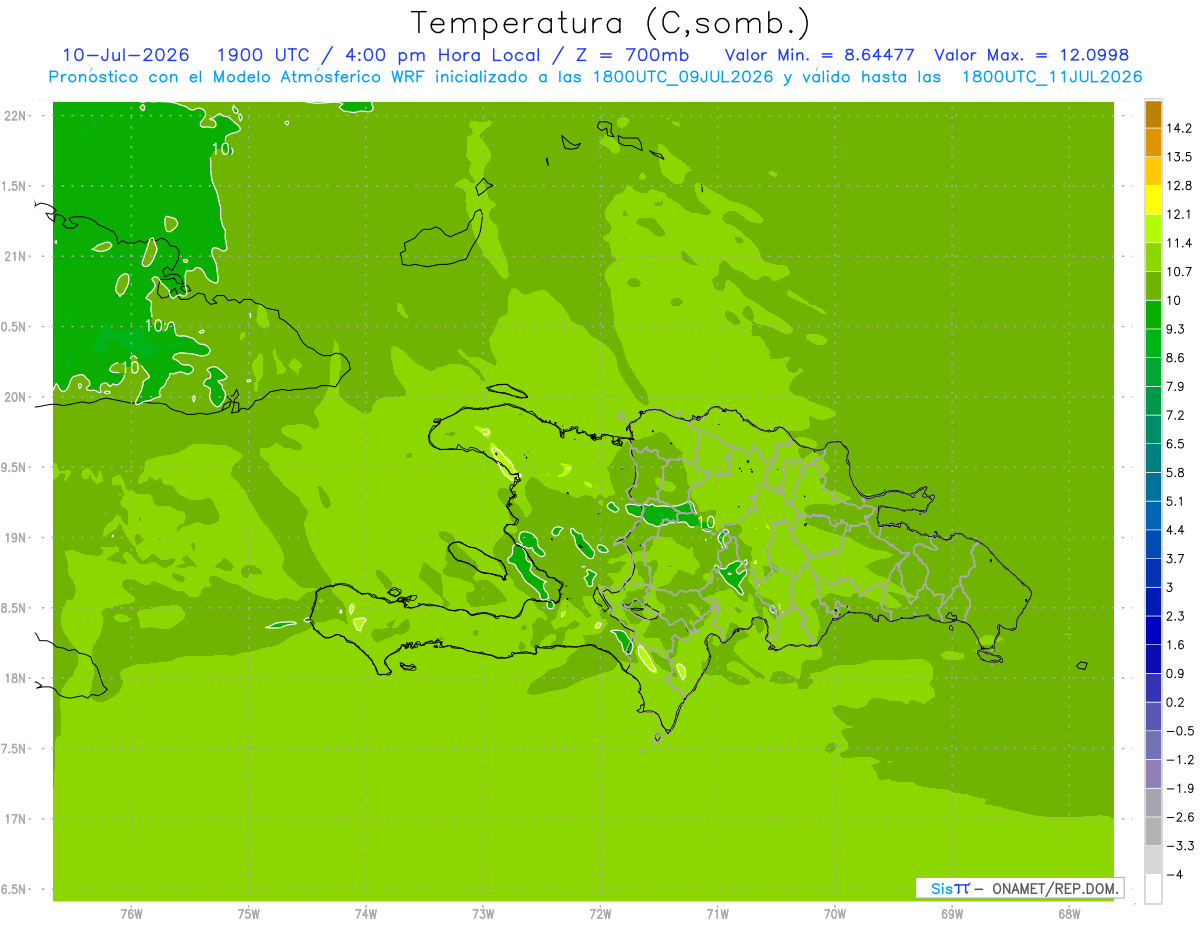Pick the light green swatch between 10.7 and 11.4

point(1153,257)
